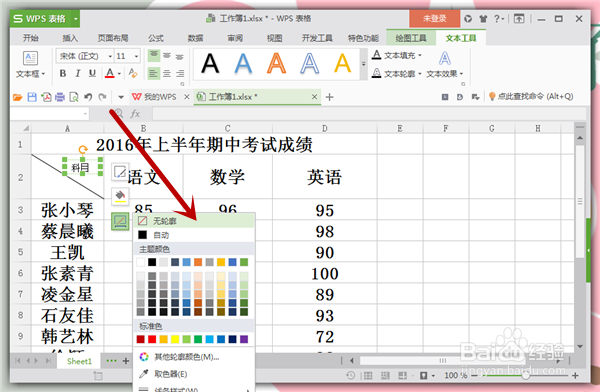Pick the standard yellow color swatch
This screenshot has height=392, width=600.
point(175,339)
